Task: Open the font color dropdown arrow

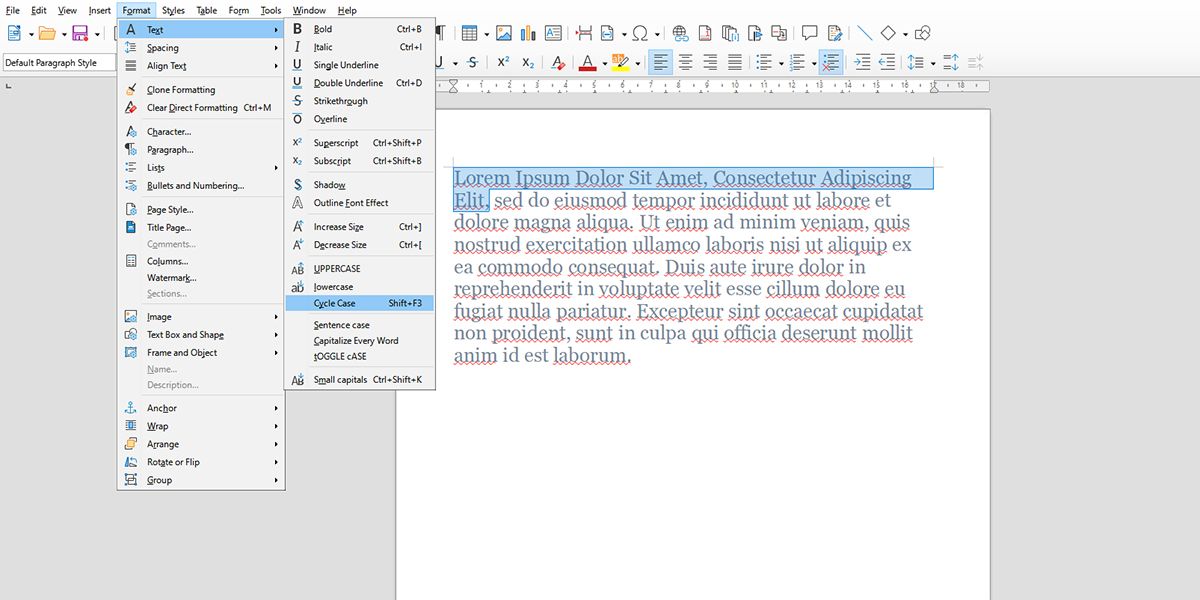Action: pyautogui.click(x=603, y=62)
